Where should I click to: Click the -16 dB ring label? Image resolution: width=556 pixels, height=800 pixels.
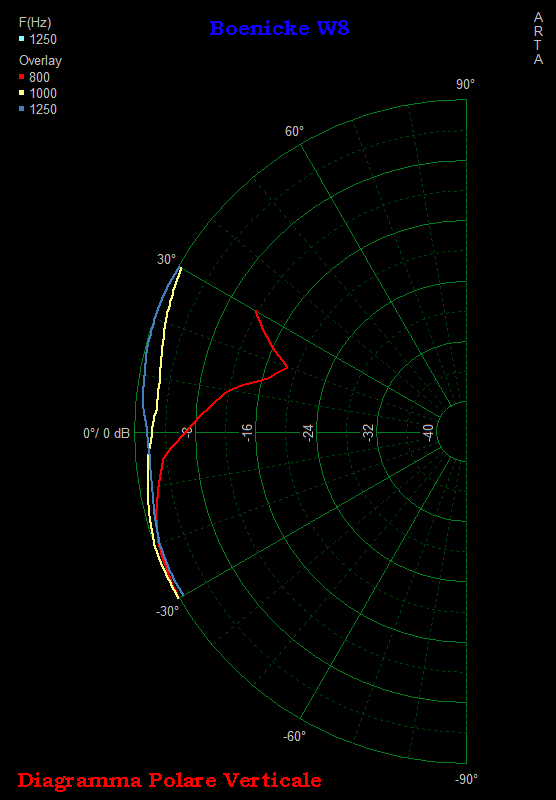tap(247, 433)
